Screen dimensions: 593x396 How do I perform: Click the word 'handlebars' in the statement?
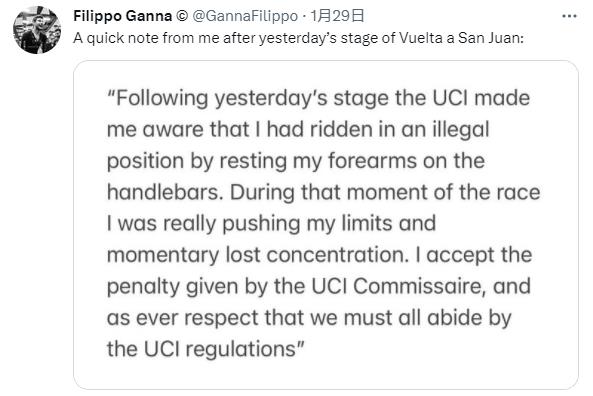point(163,192)
